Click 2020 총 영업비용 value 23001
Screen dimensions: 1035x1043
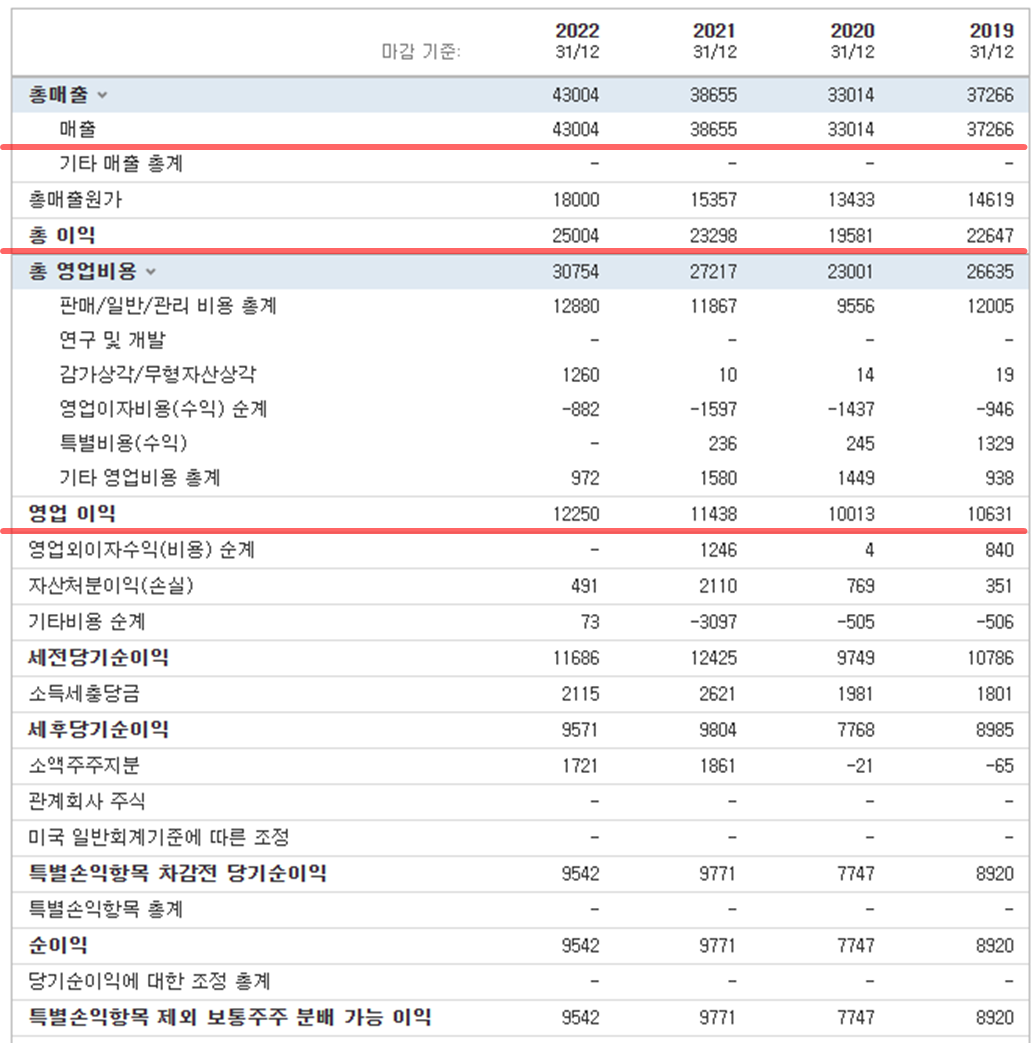851,272
